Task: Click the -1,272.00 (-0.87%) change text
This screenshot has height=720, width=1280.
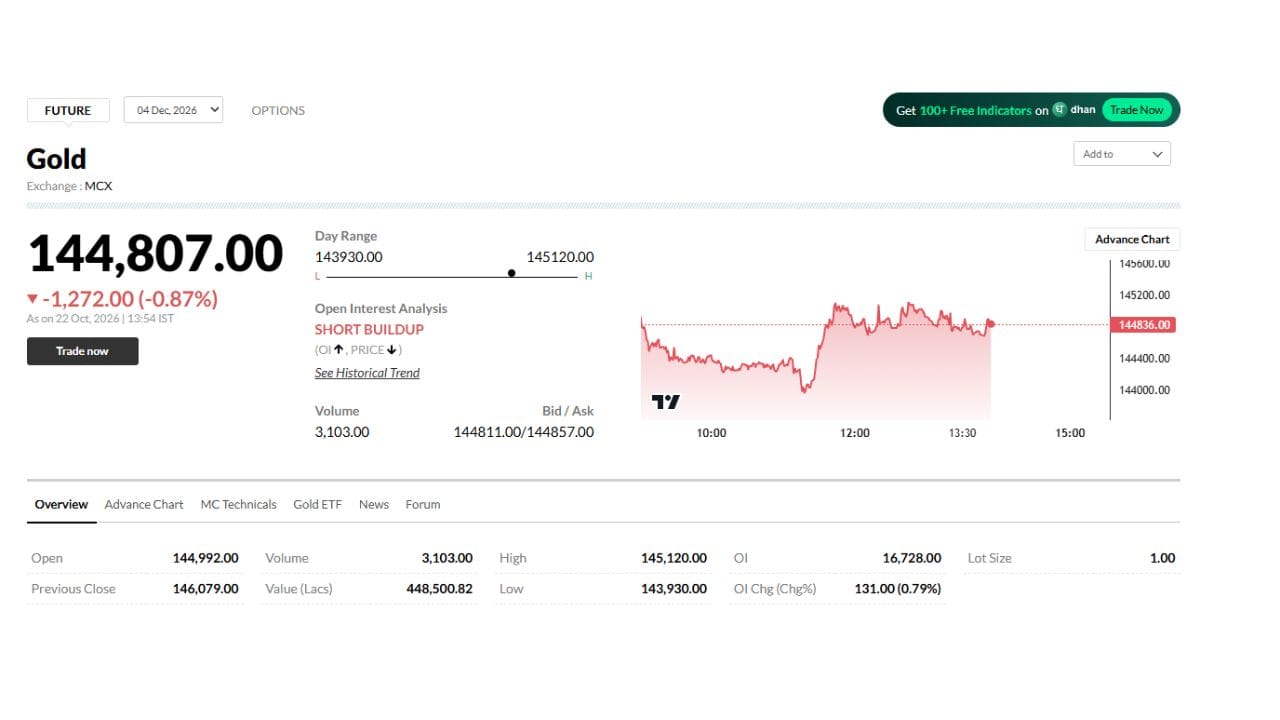Action: click(x=123, y=299)
